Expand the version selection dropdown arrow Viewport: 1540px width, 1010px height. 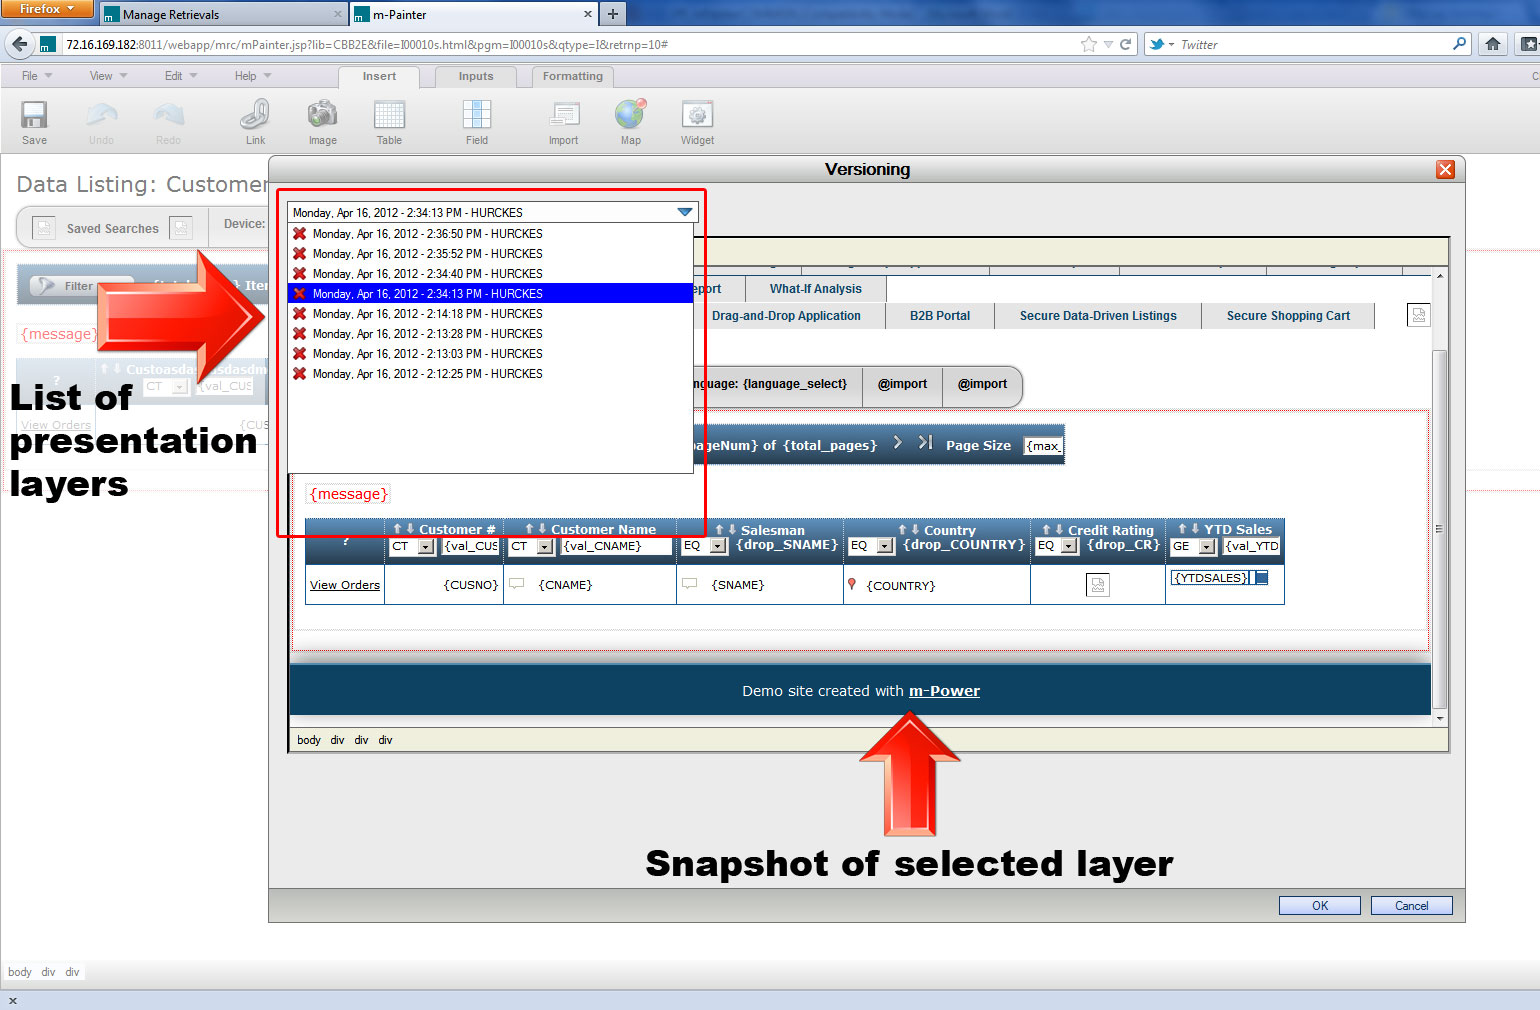pyautogui.click(x=684, y=212)
